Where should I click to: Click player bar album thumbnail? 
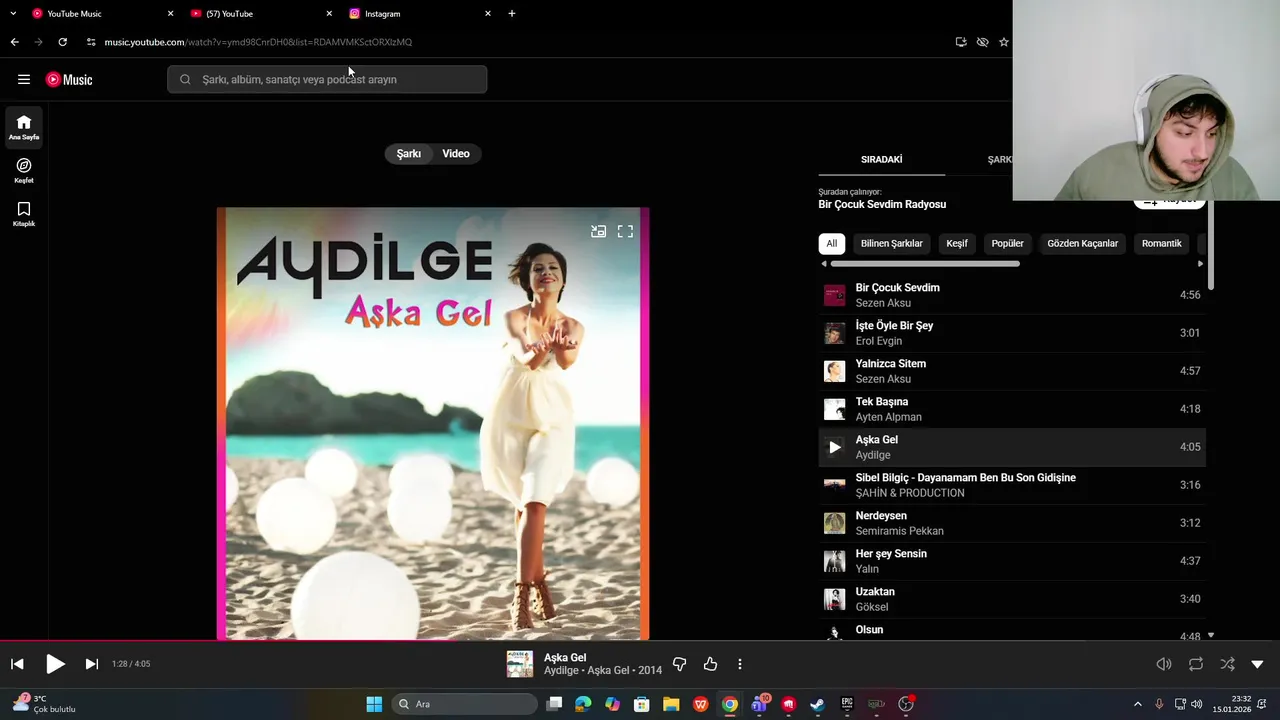tap(520, 664)
